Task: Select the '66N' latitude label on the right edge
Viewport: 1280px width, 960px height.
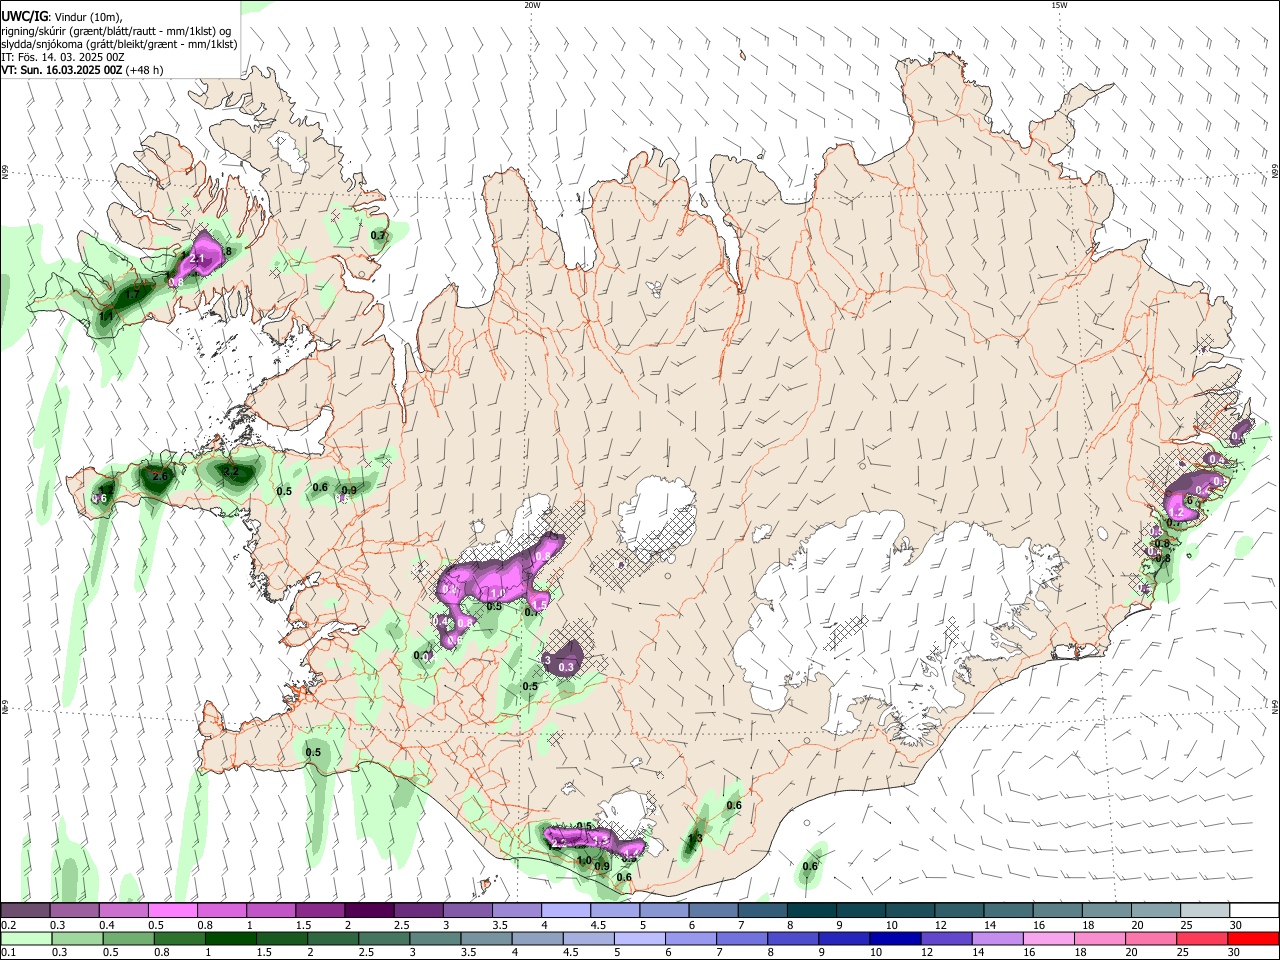Action: click(1275, 172)
